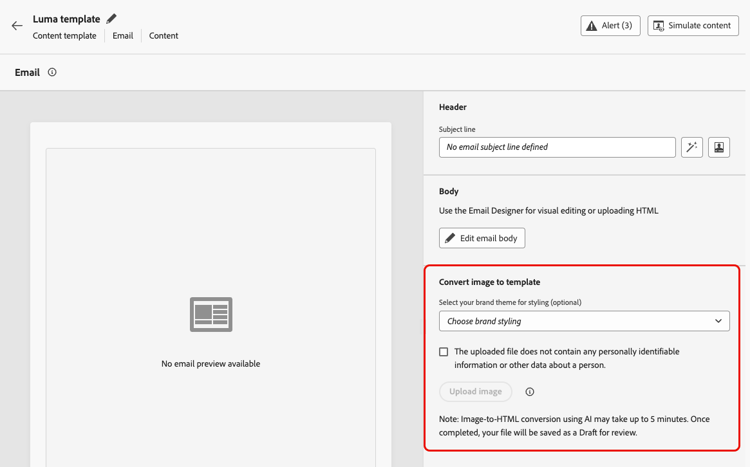
Task: Click the magic wand icon by subject line
Action: tap(692, 147)
